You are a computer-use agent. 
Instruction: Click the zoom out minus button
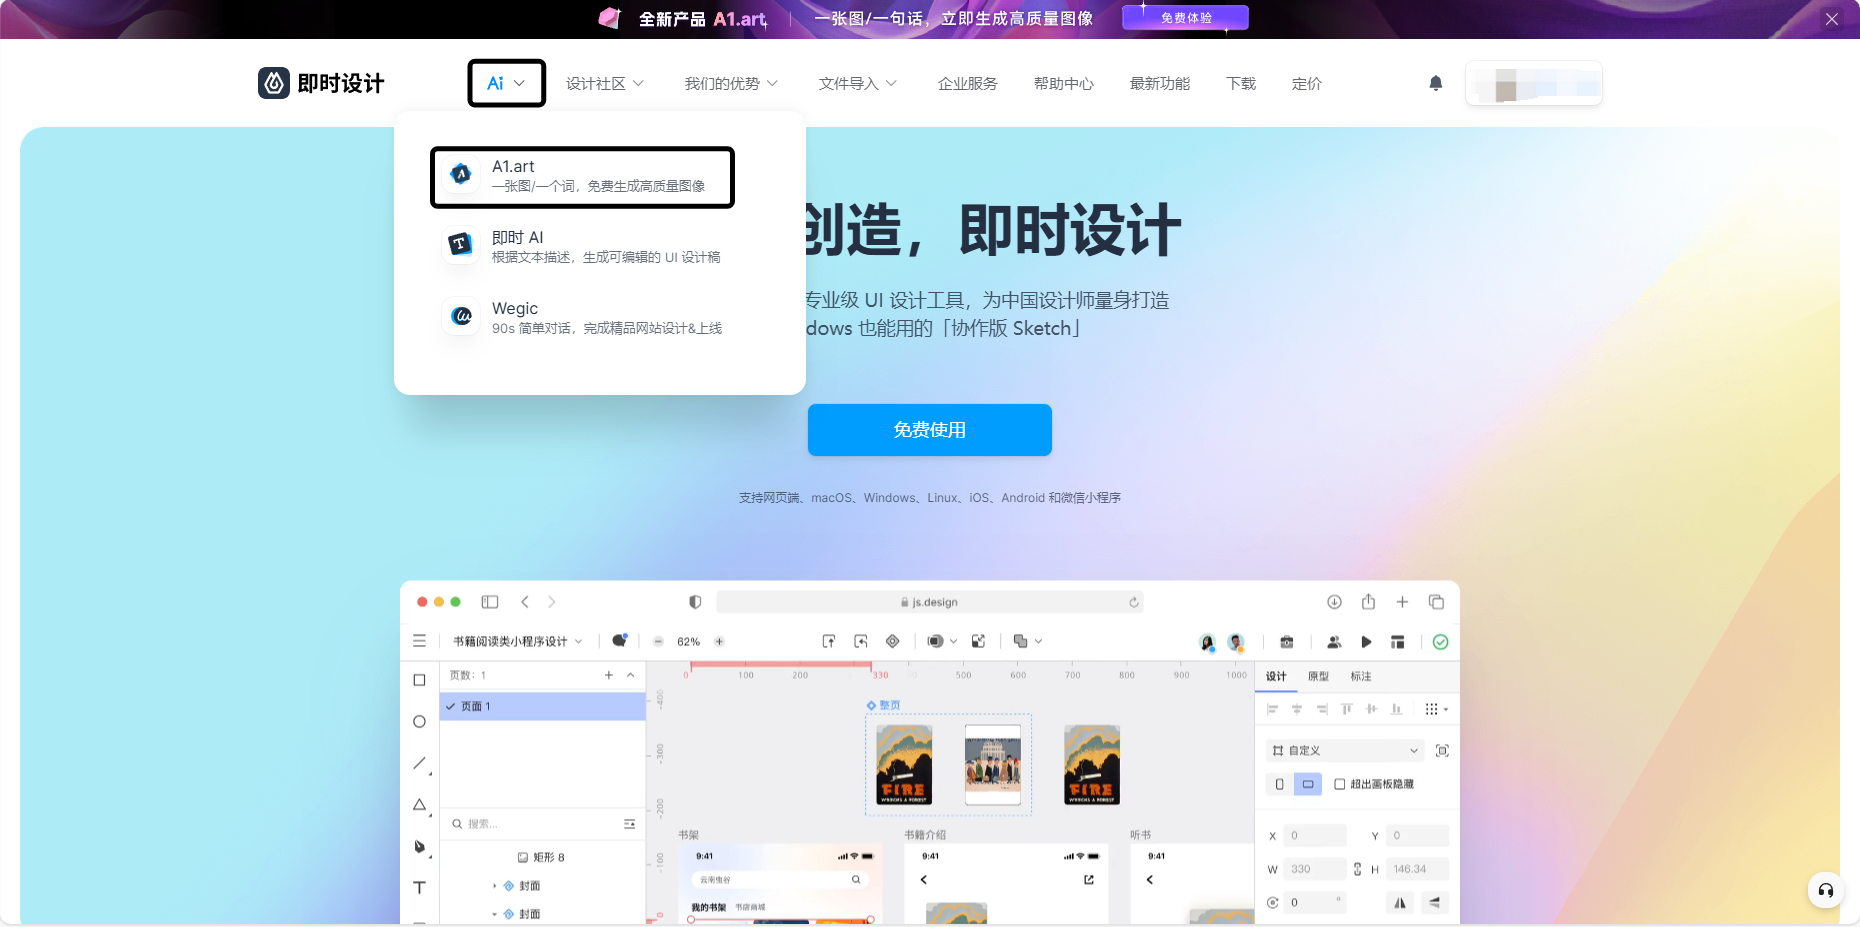coord(658,642)
